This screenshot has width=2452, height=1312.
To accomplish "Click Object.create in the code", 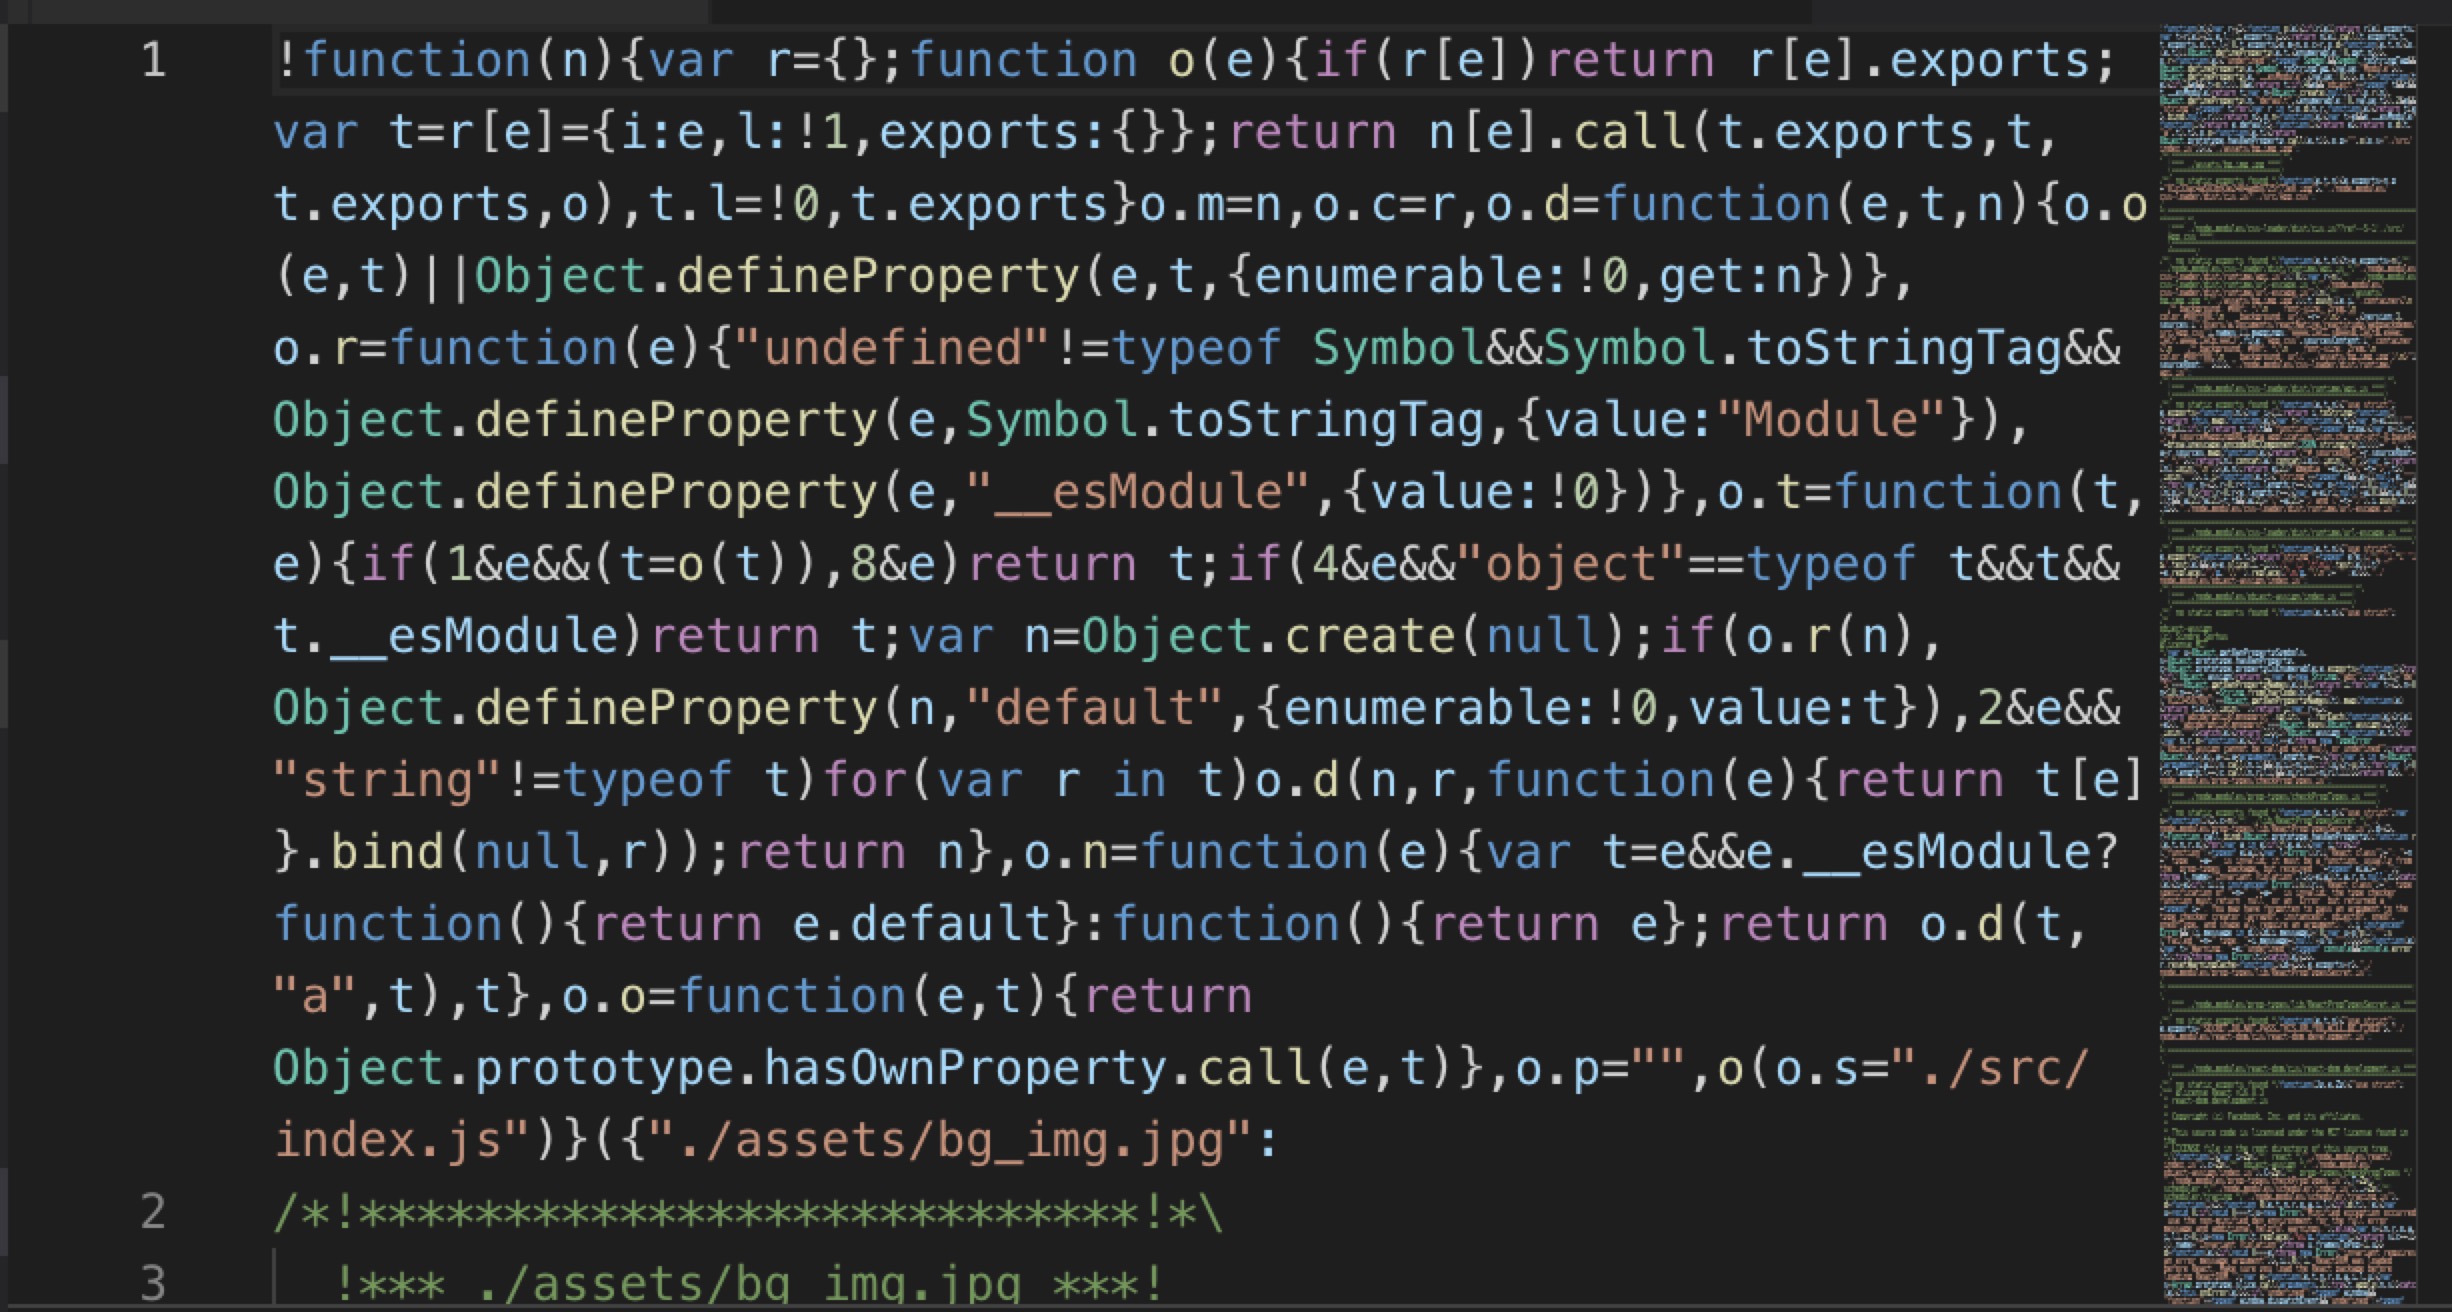I will 1270,637.
